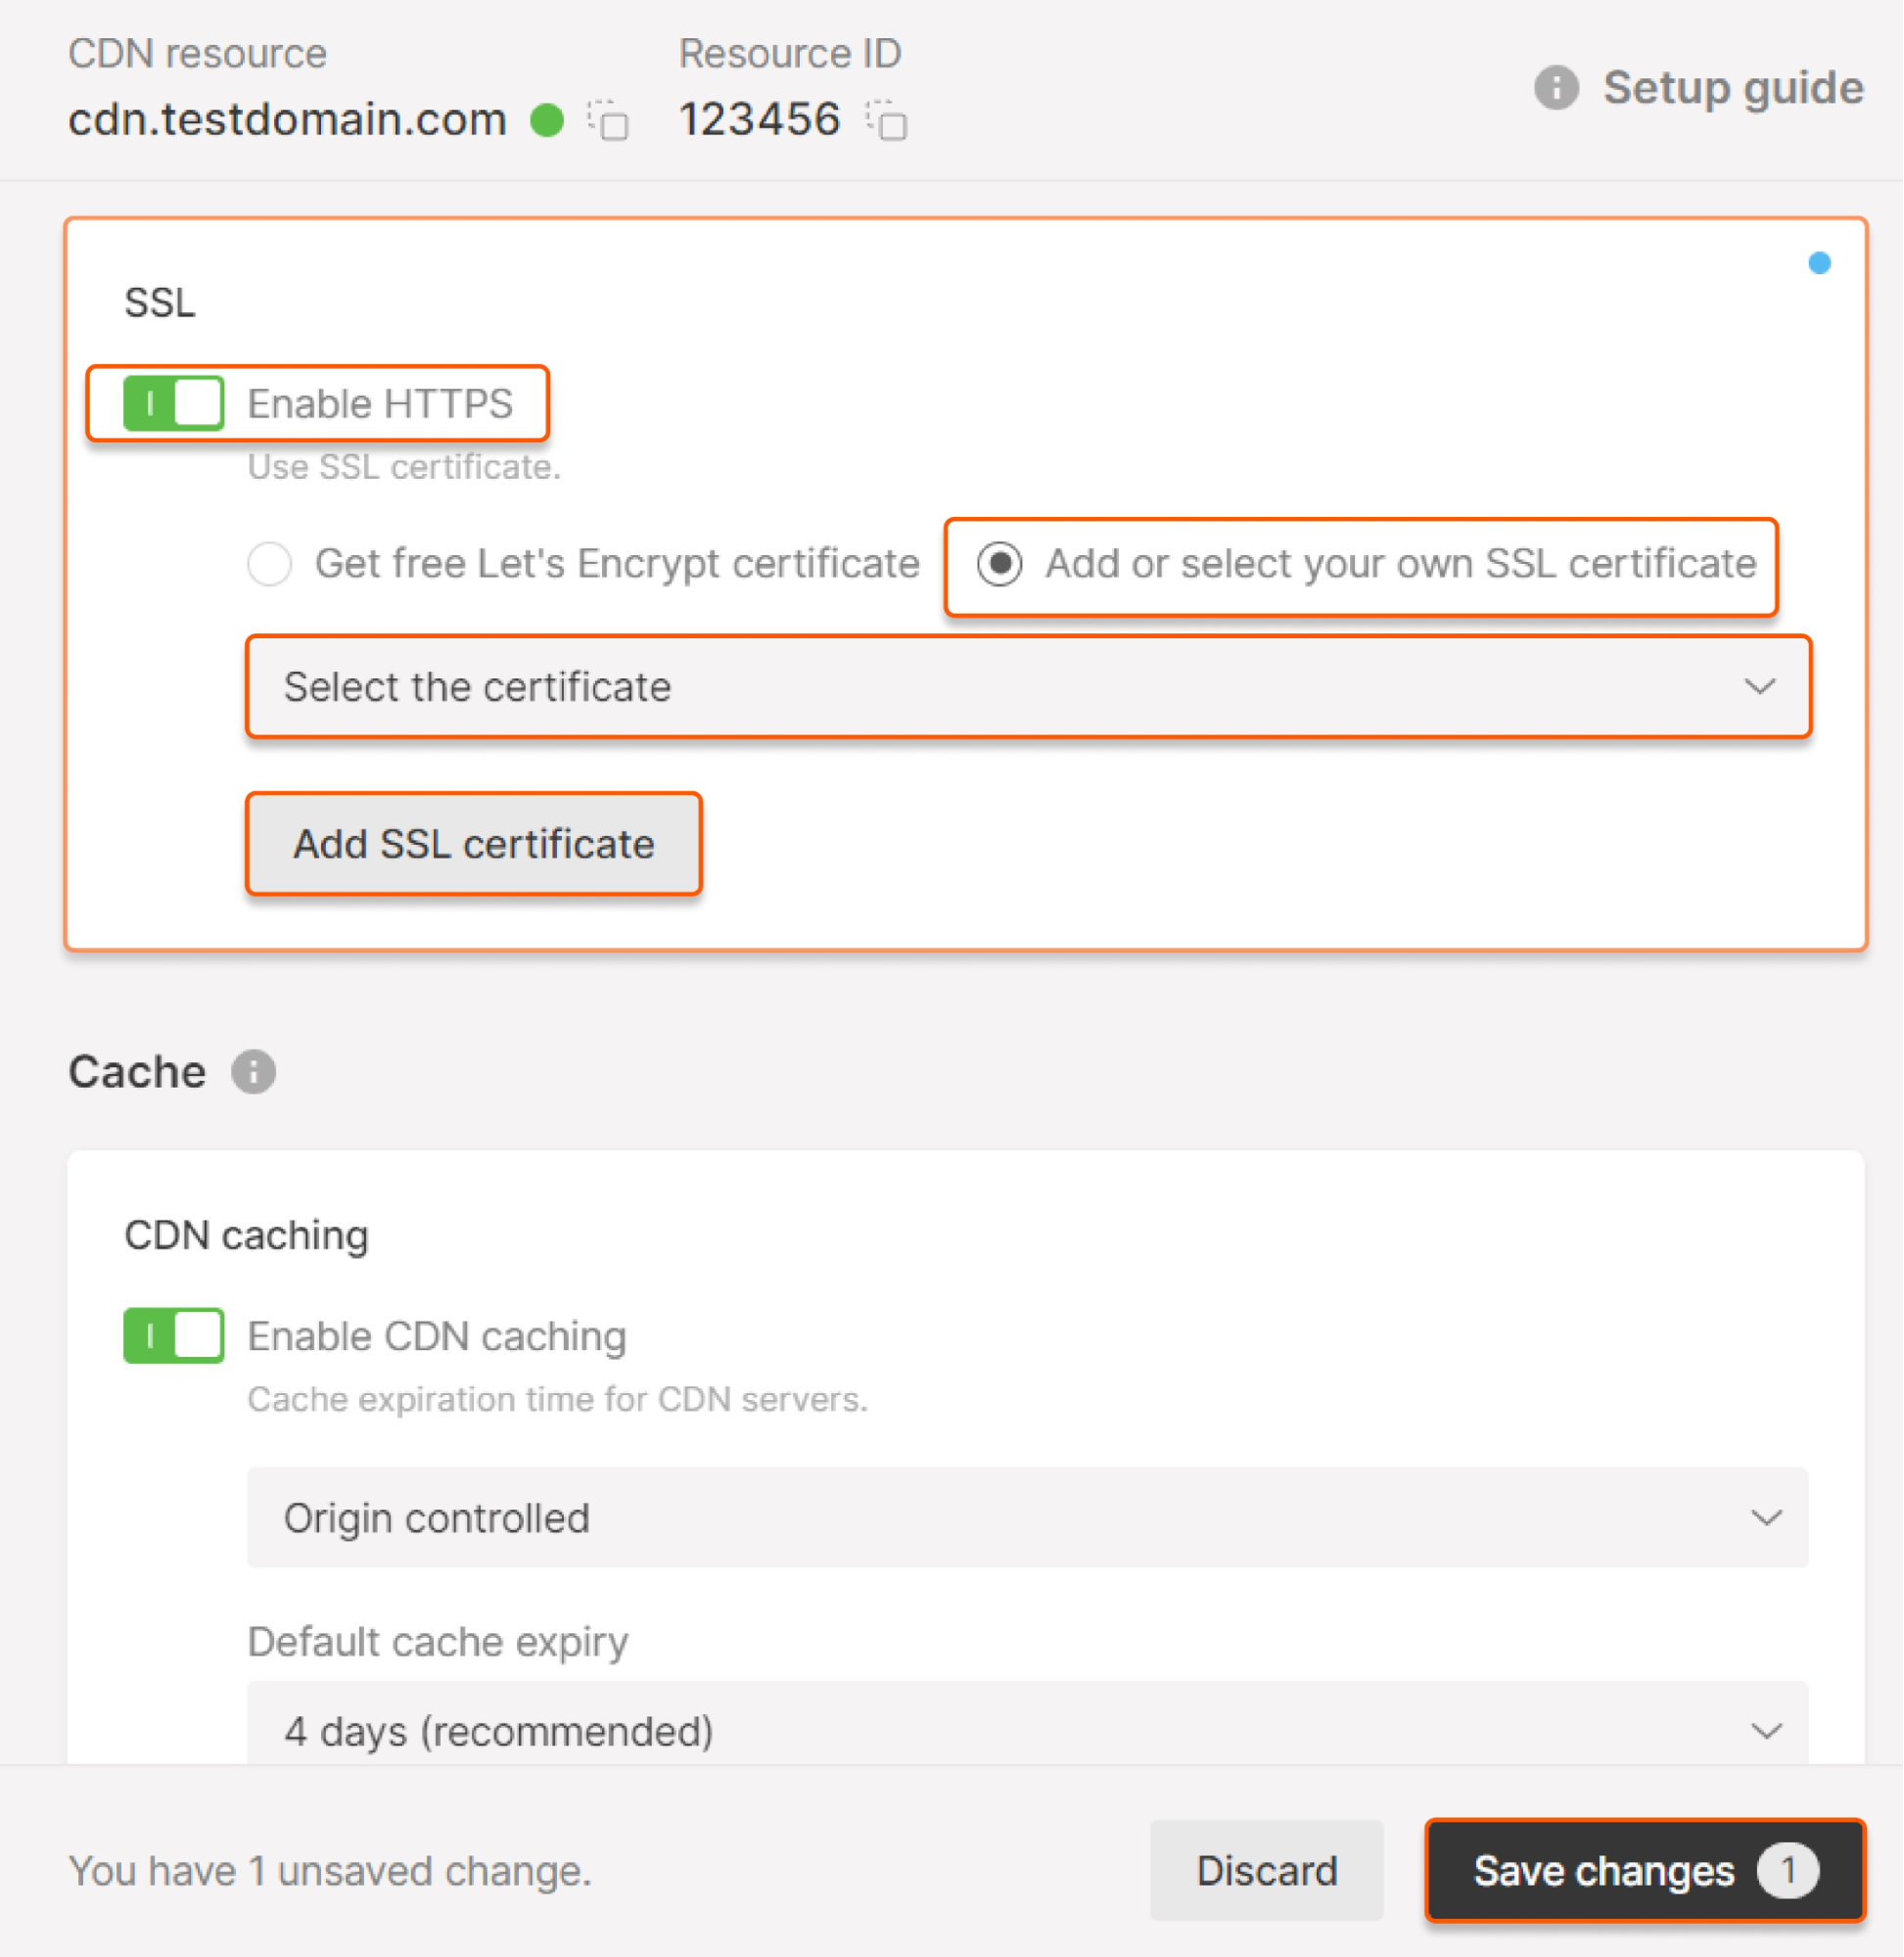This screenshot has width=1904, height=1957.
Task: Copy the CDN resource domain name
Action: point(609,122)
